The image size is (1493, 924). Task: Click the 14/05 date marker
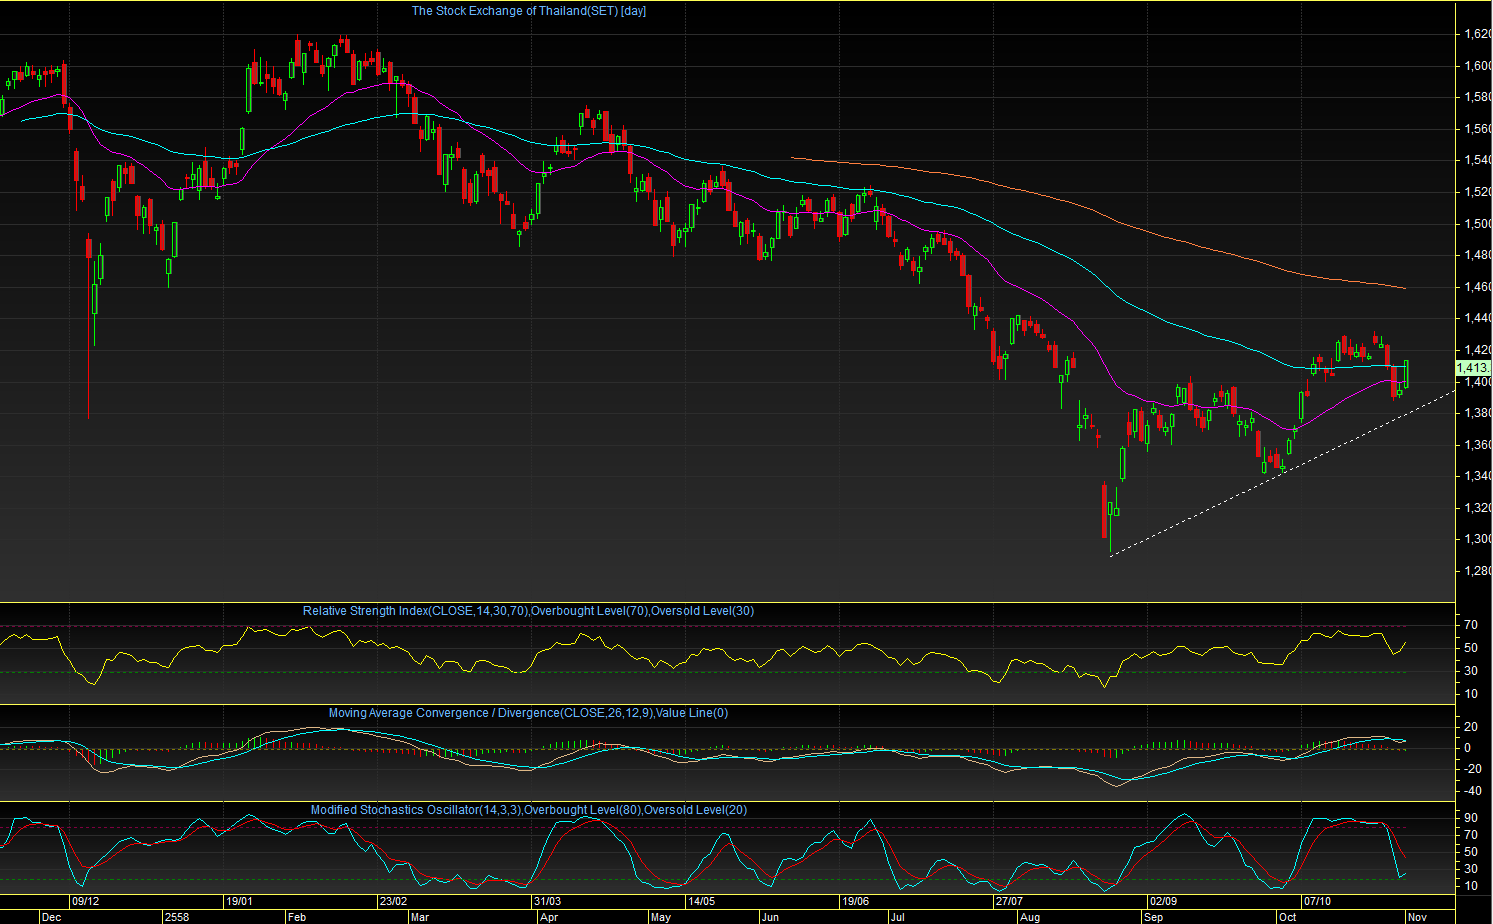pos(701,901)
